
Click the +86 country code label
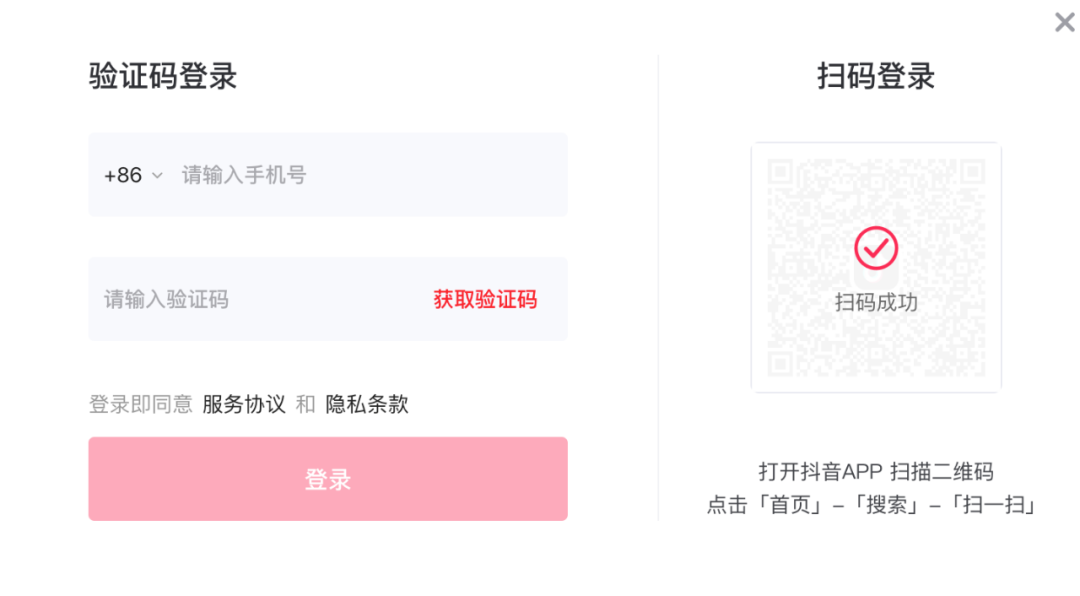tap(123, 174)
